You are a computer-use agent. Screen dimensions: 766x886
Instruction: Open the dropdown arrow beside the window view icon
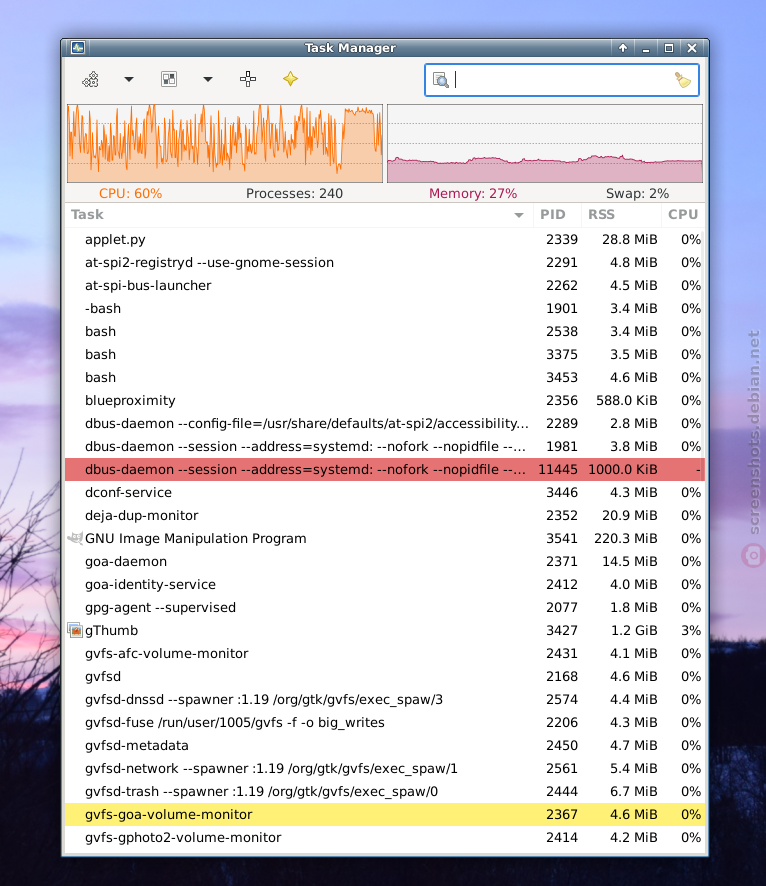click(x=208, y=79)
